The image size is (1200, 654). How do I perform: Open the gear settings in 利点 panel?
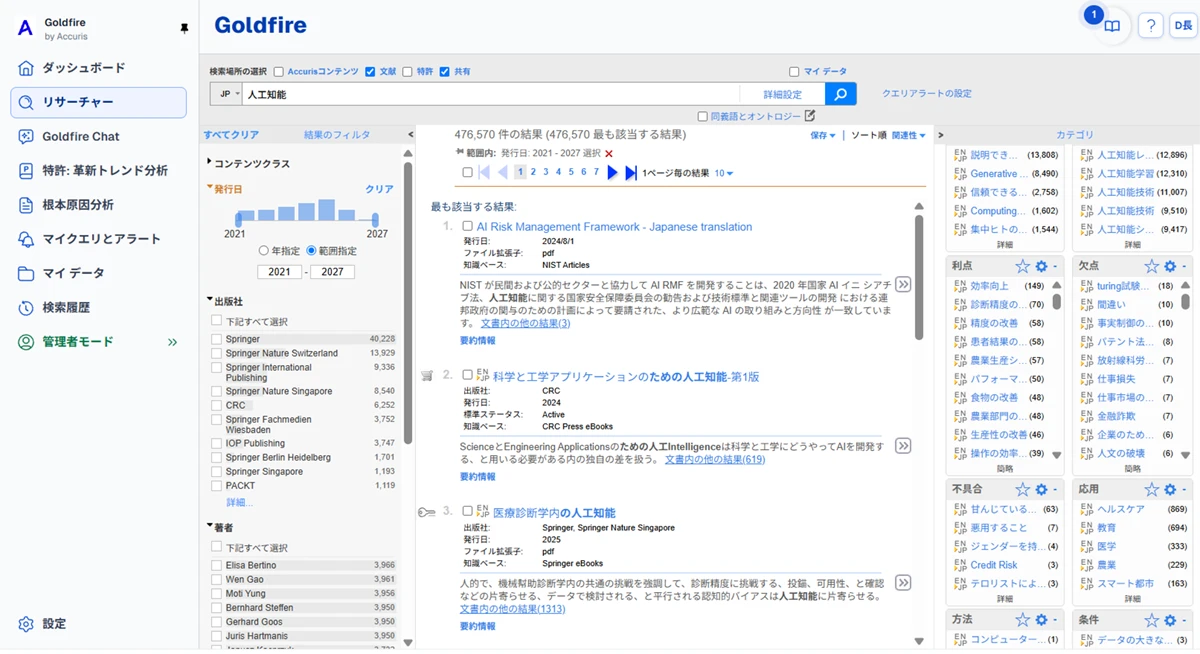(1041, 266)
